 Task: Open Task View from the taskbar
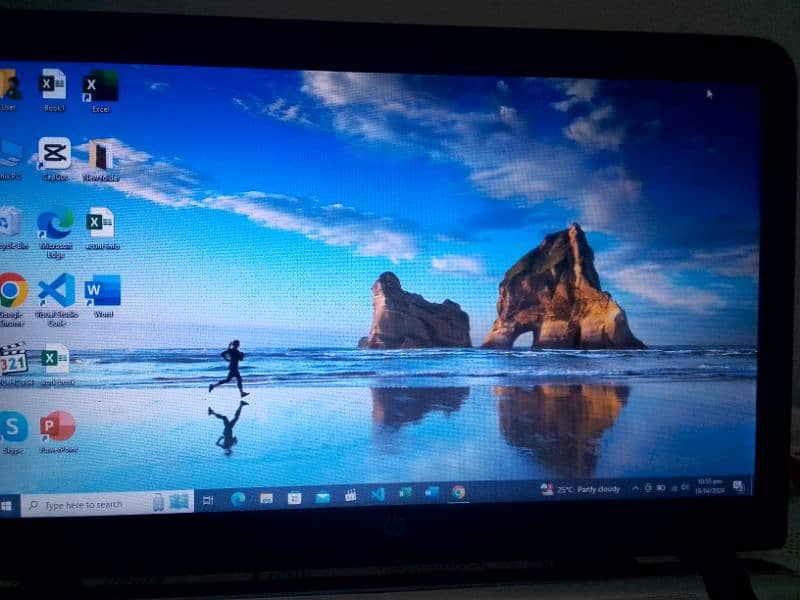[208, 501]
